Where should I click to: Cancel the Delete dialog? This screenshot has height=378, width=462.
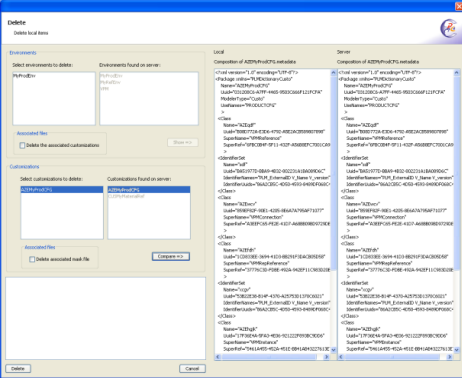pyautogui.click(x=192, y=369)
